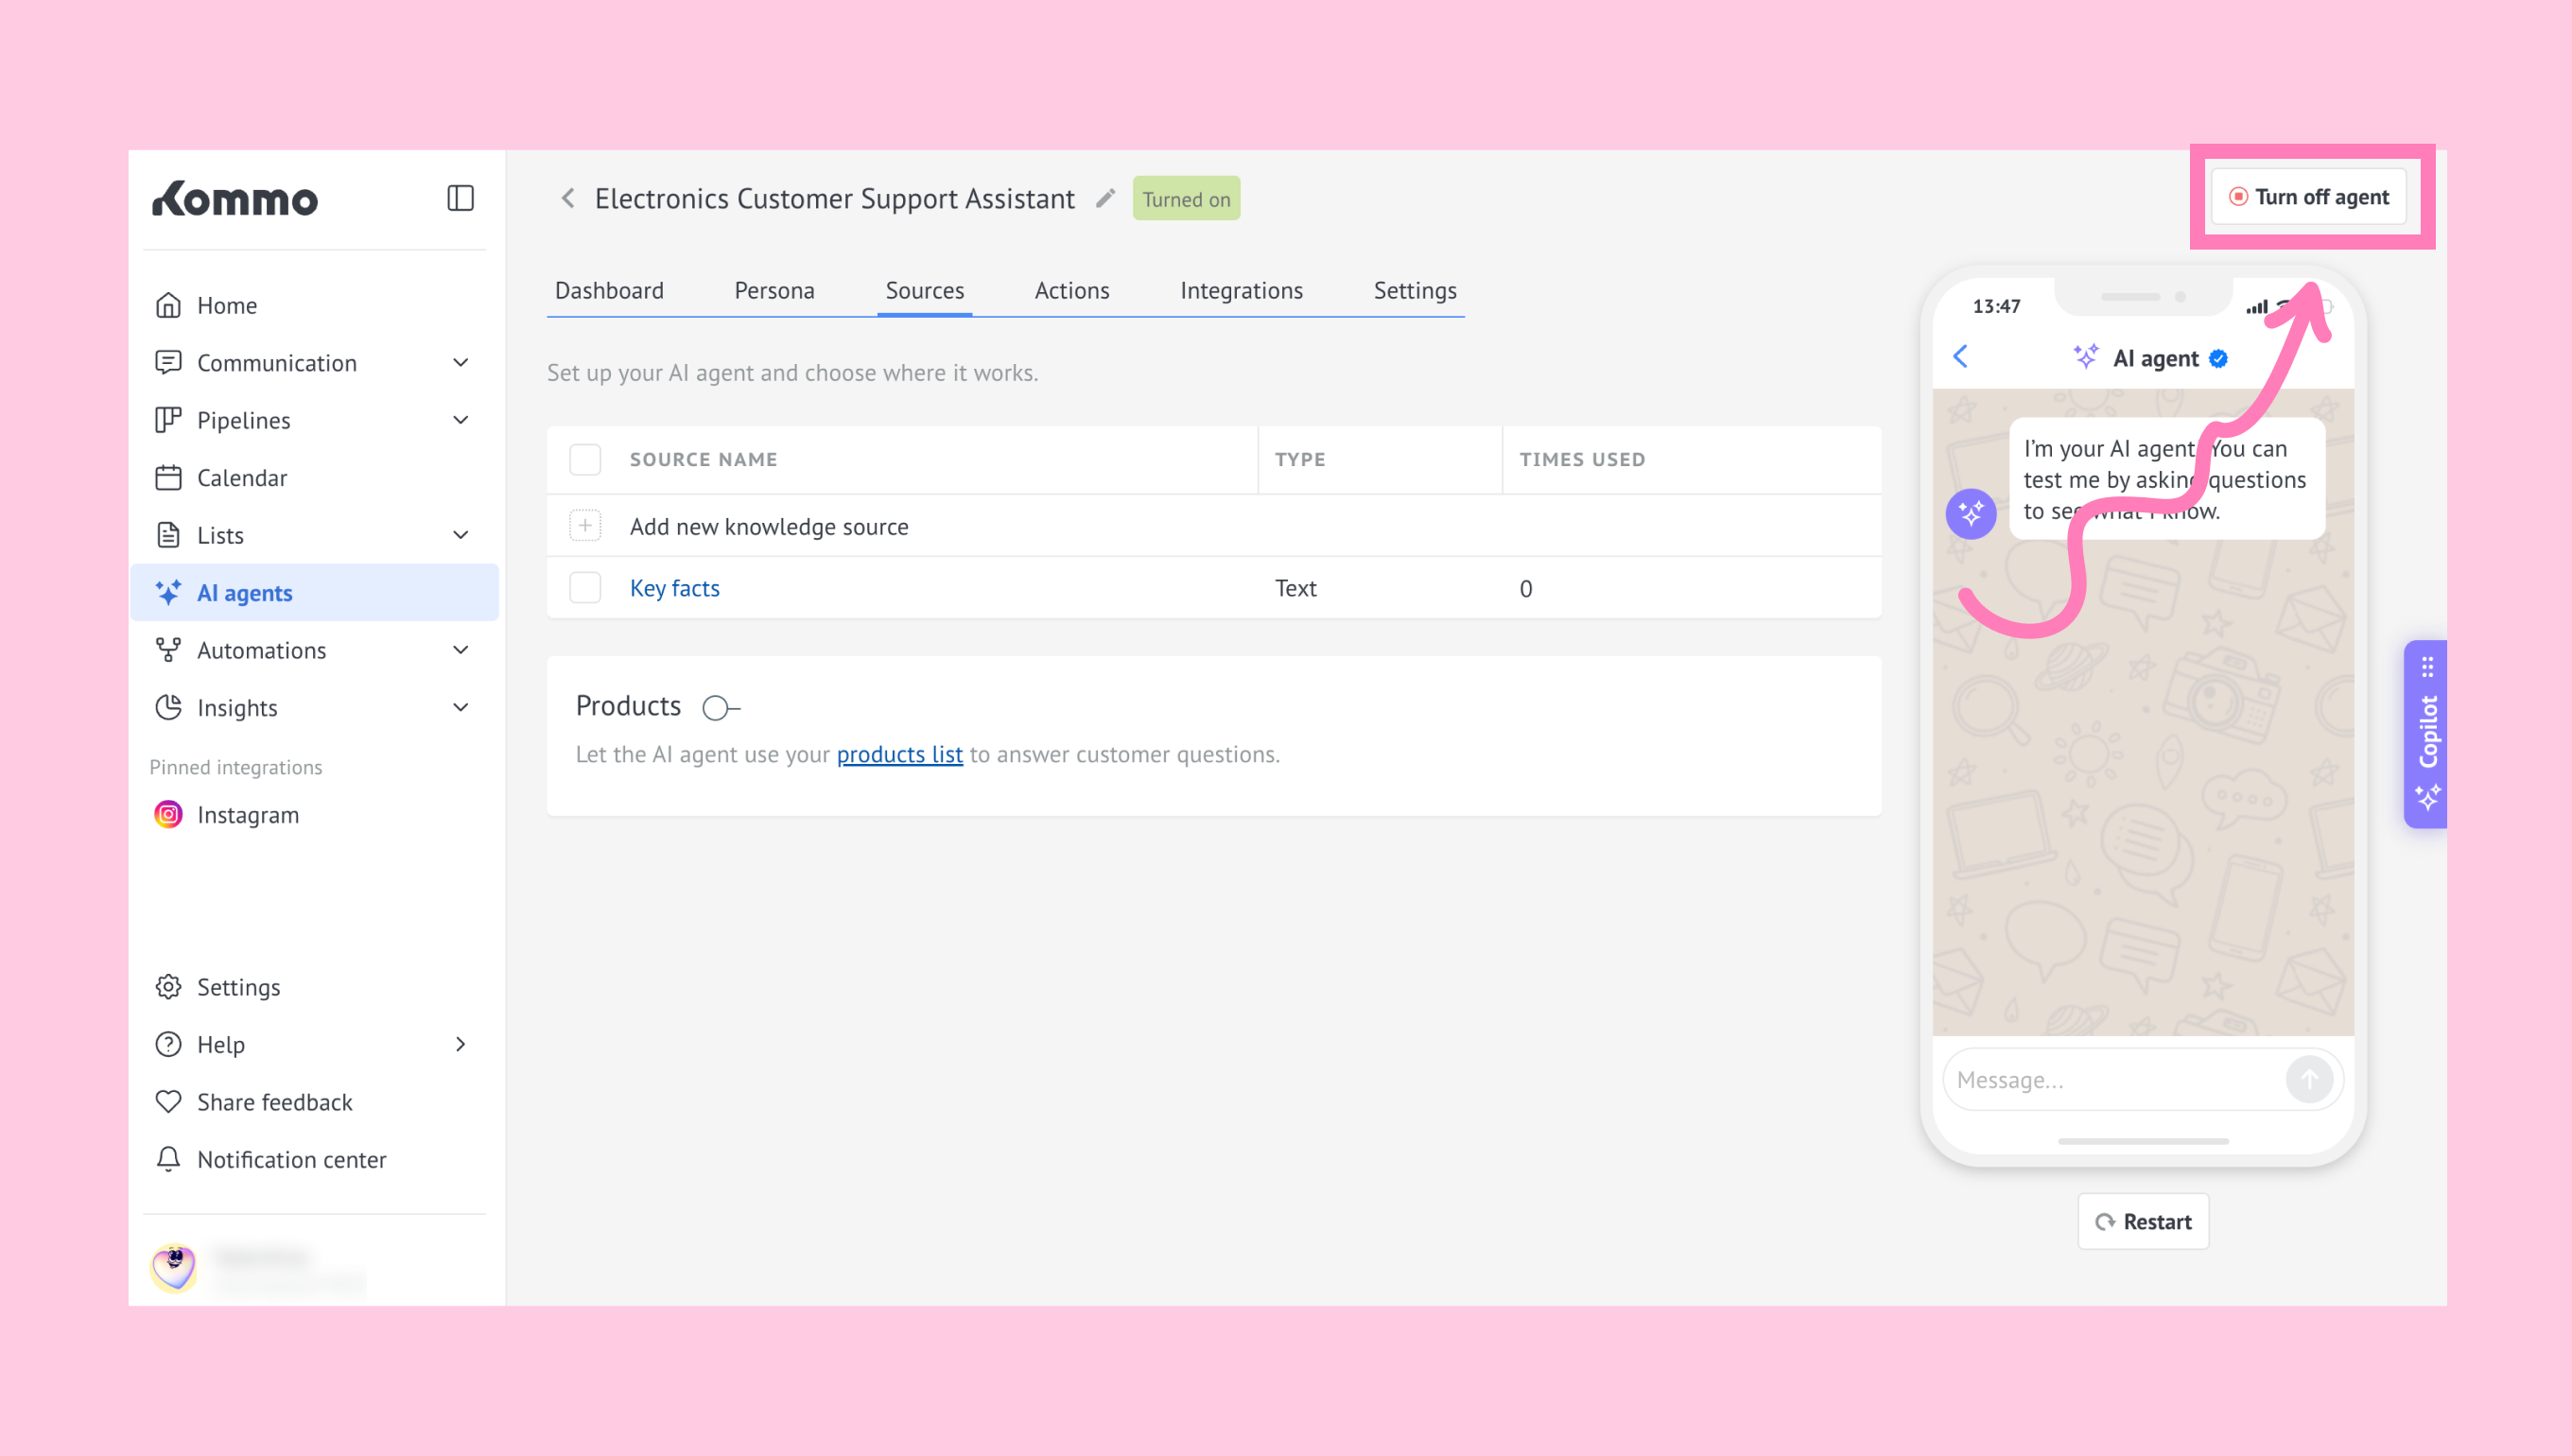
Task: Click the Settings gear icon in sidebar
Action: coord(168,987)
